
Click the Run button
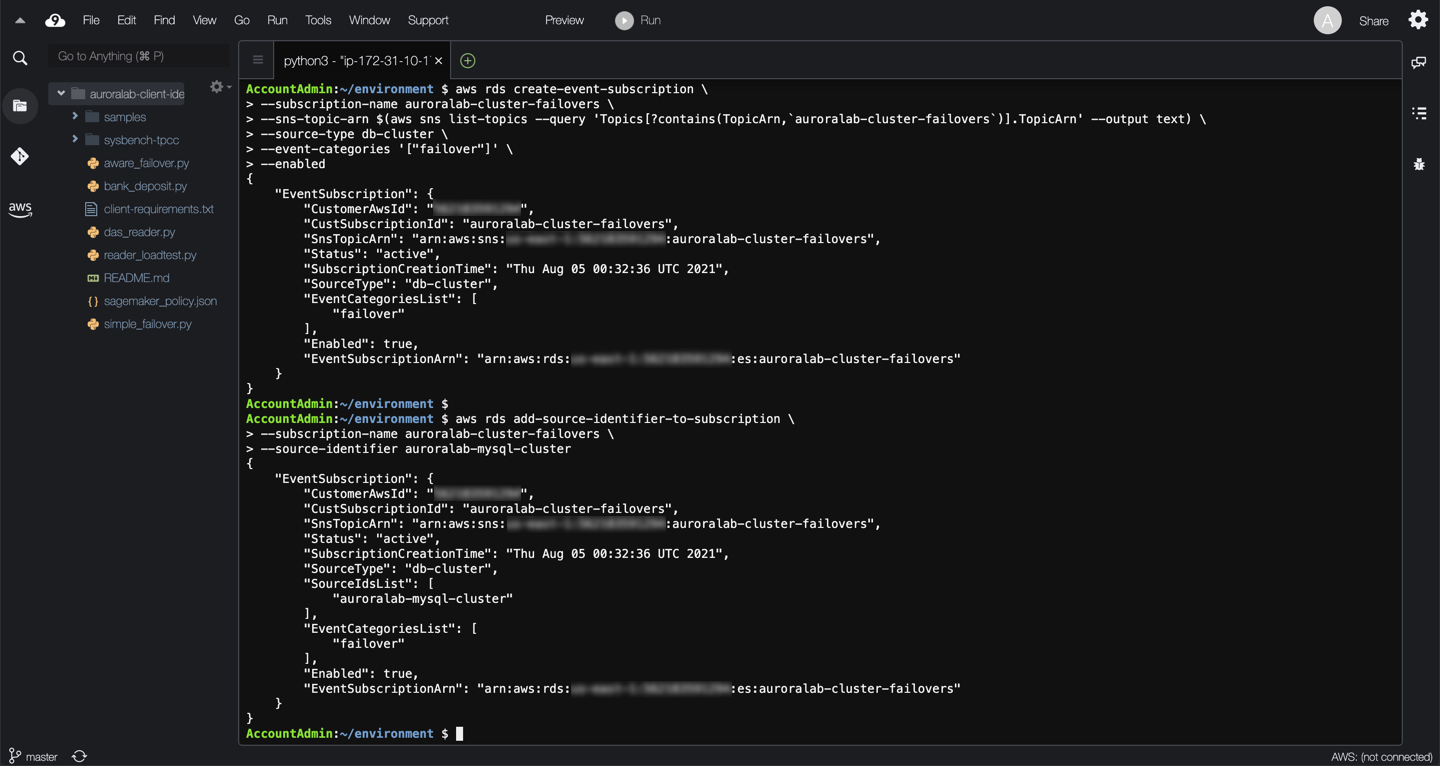[639, 20]
